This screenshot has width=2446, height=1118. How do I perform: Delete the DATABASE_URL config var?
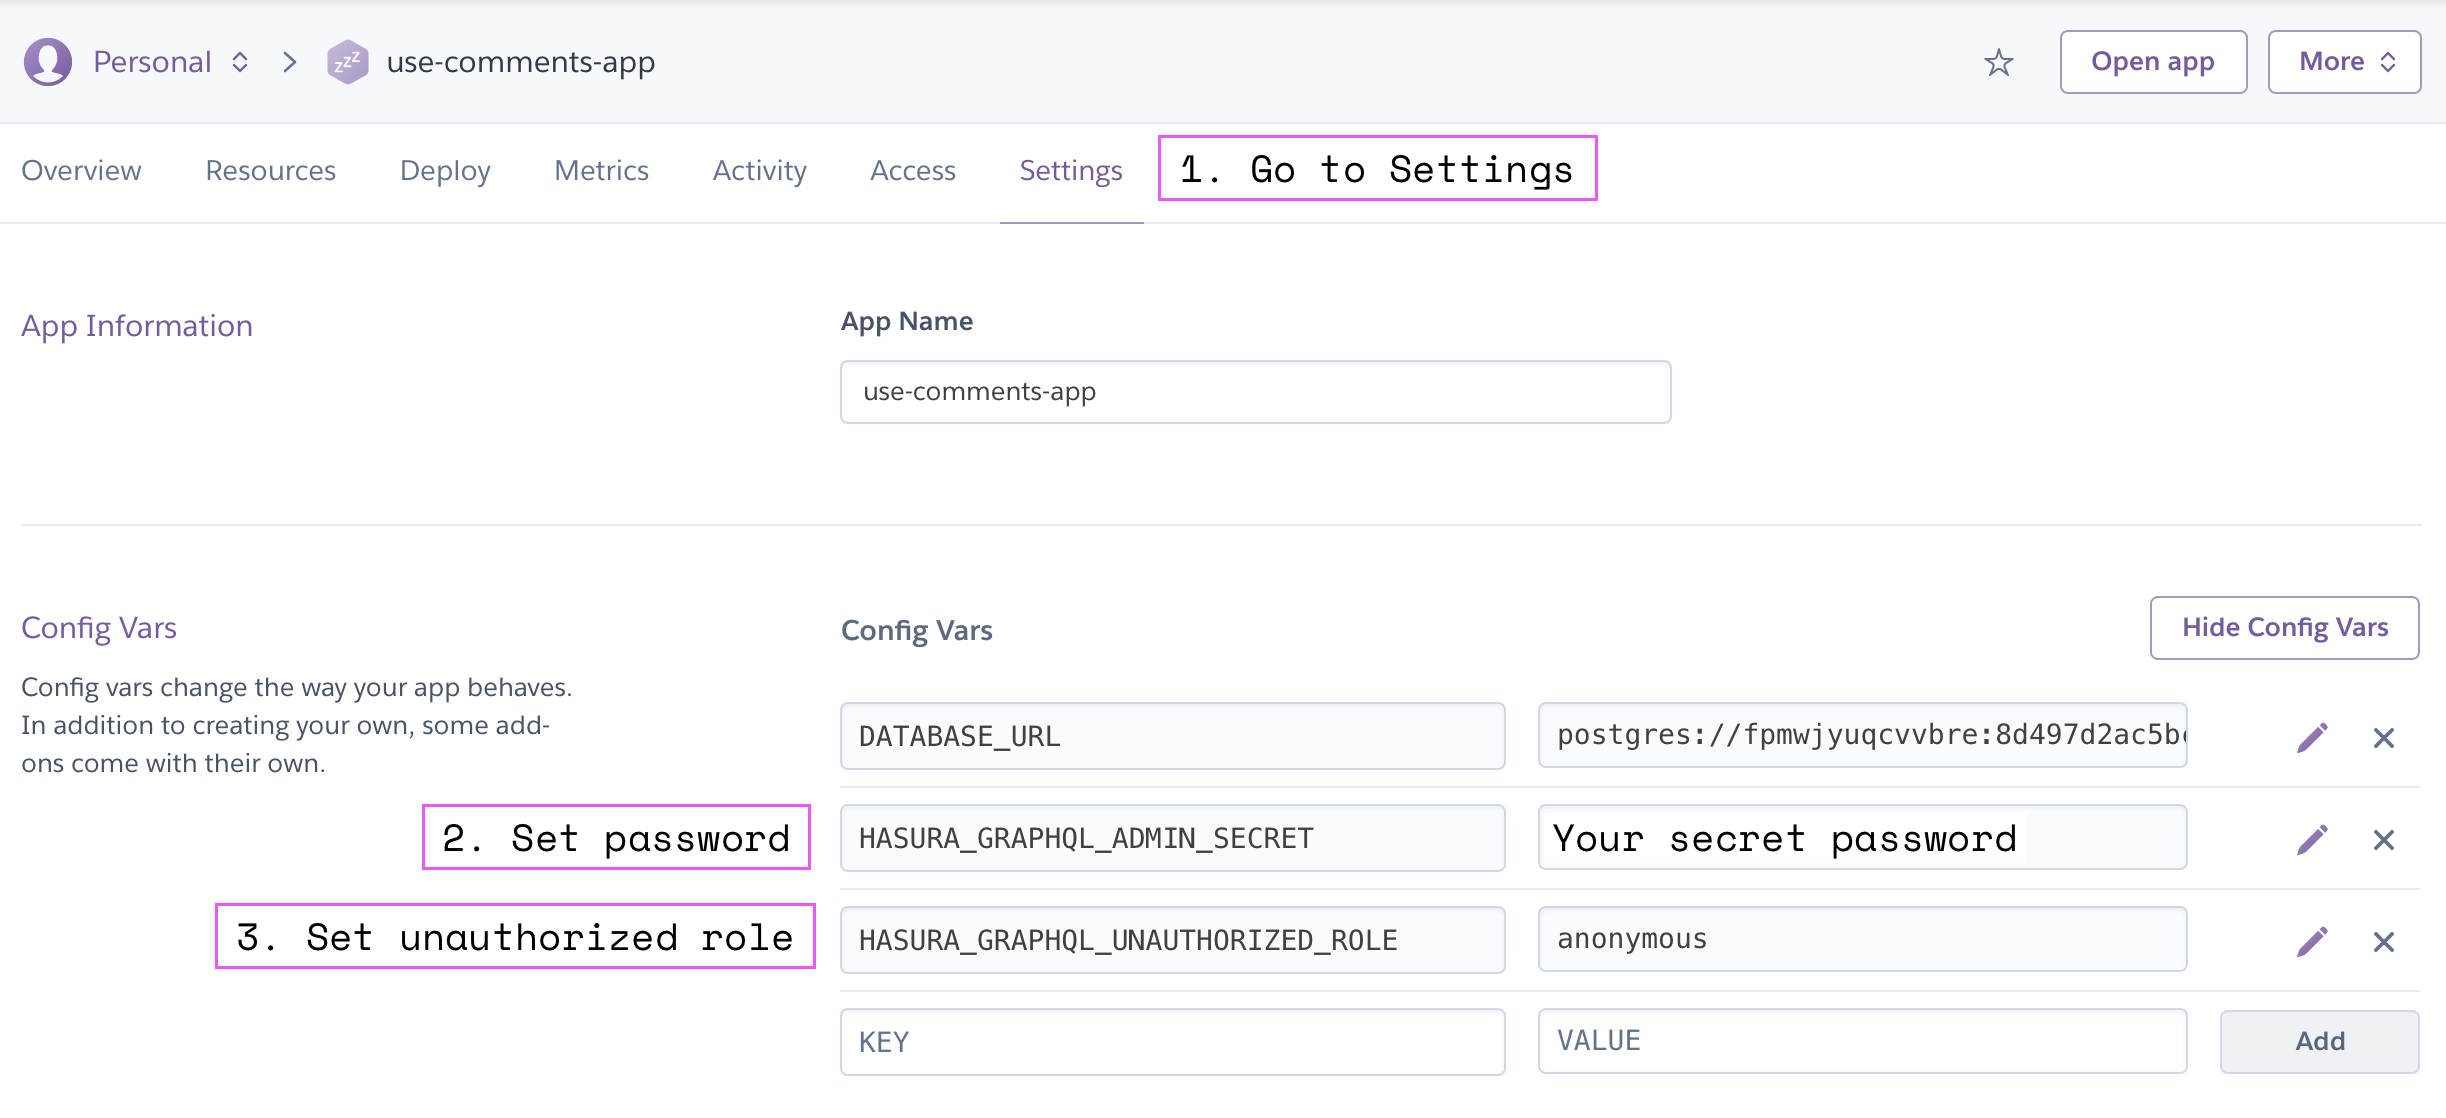tap(2384, 738)
